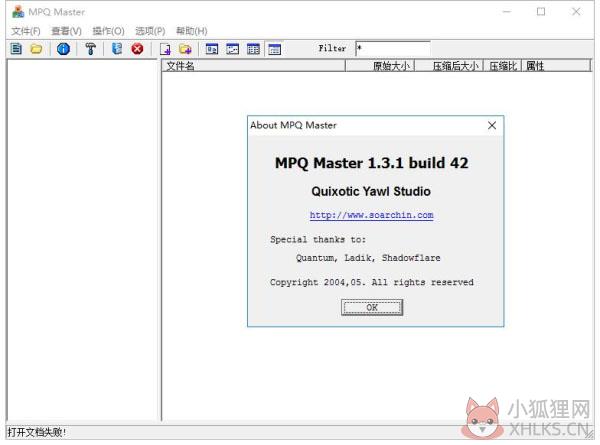Switch to large icons view
The image size is (600, 445).
[x=212, y=49]
